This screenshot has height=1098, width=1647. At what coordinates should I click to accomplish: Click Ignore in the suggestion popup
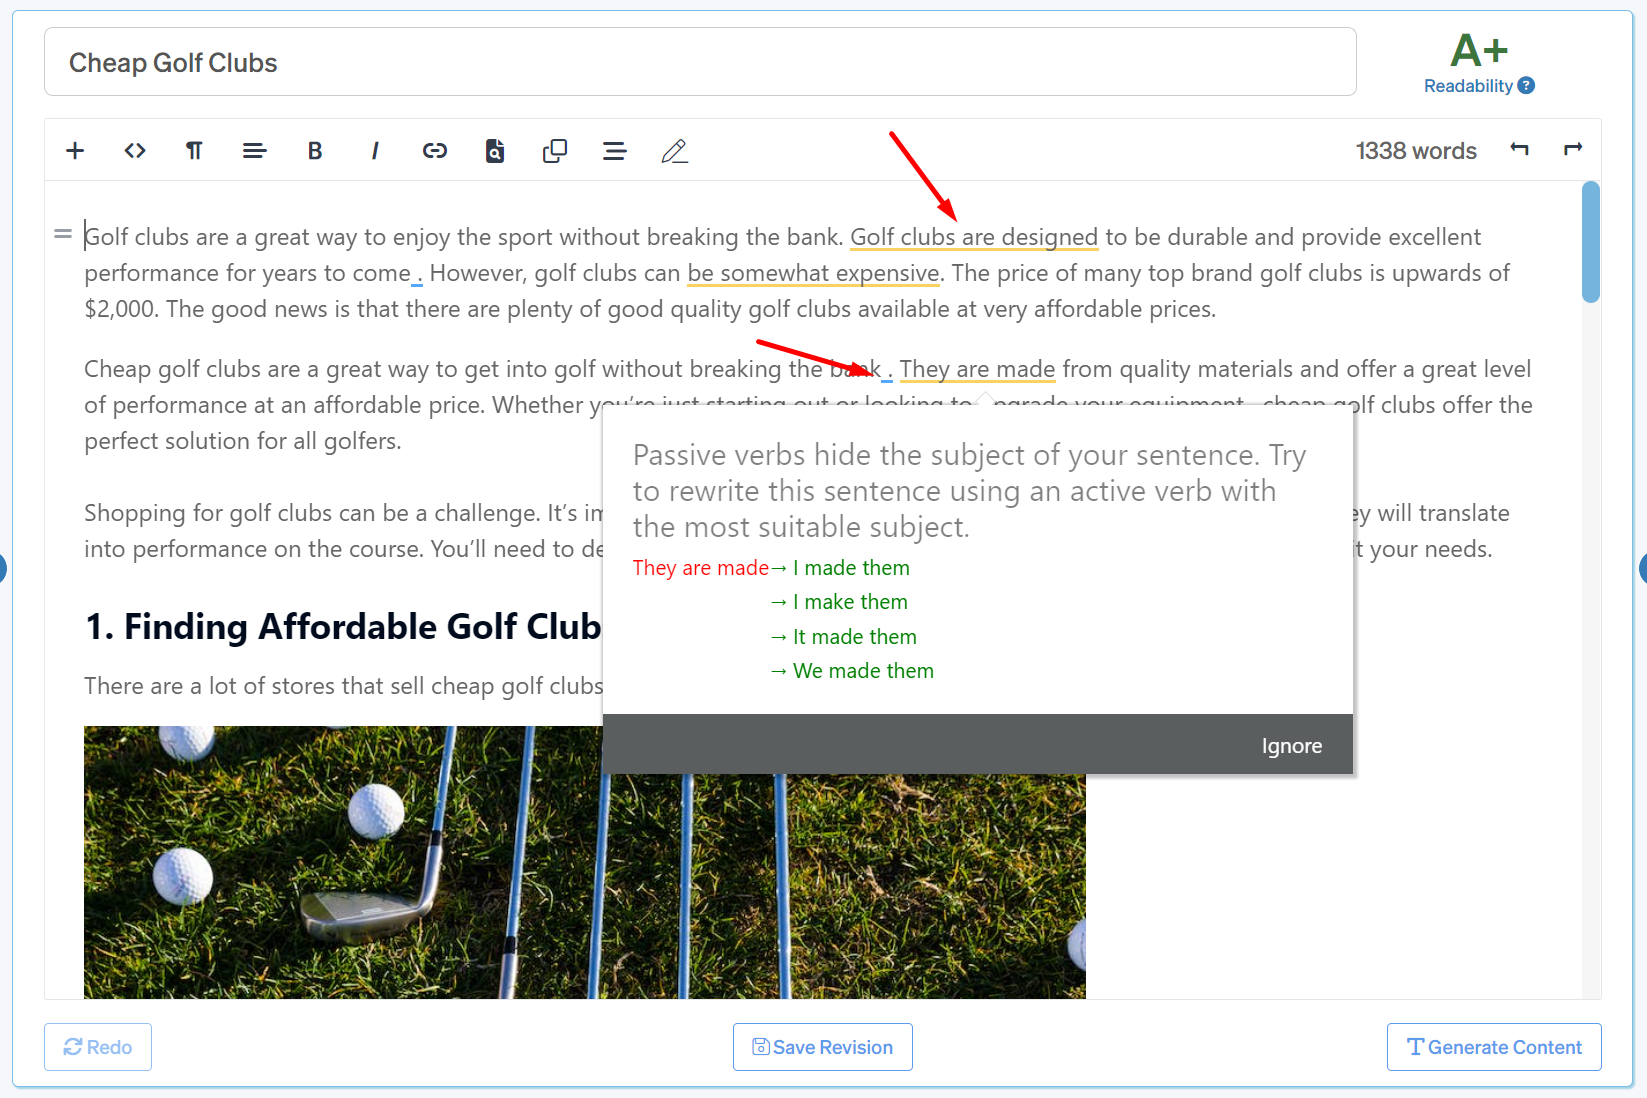point(1292,746)
